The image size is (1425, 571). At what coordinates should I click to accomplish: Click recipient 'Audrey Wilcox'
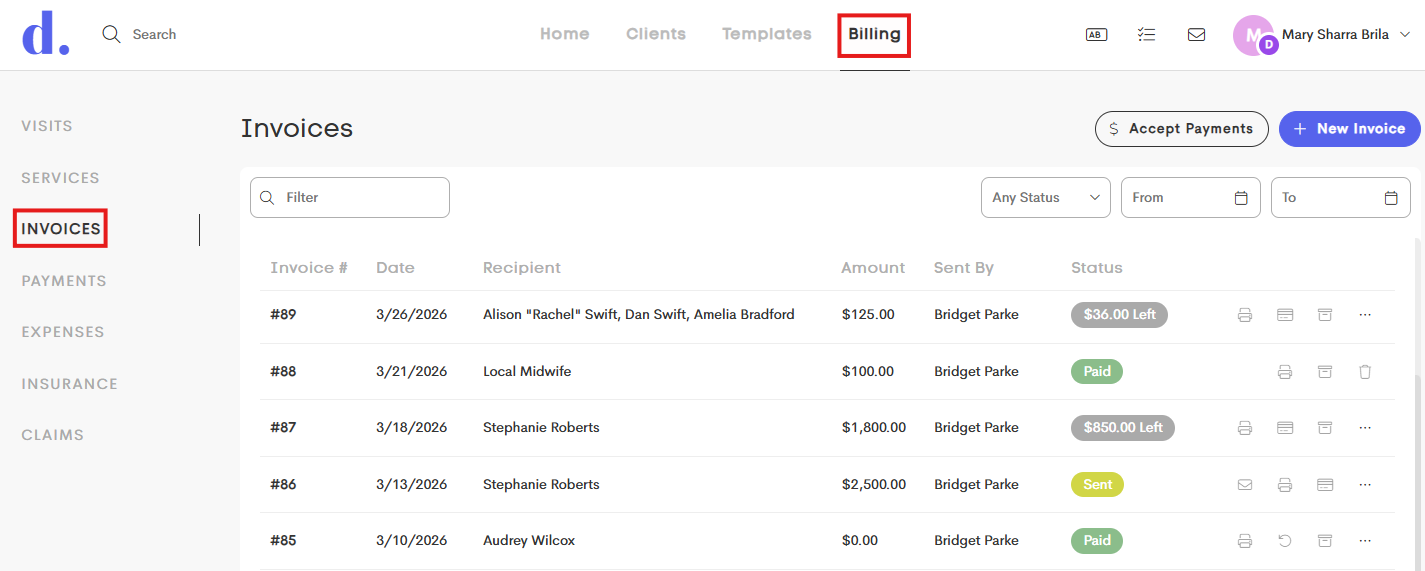(x=529, y=541)
